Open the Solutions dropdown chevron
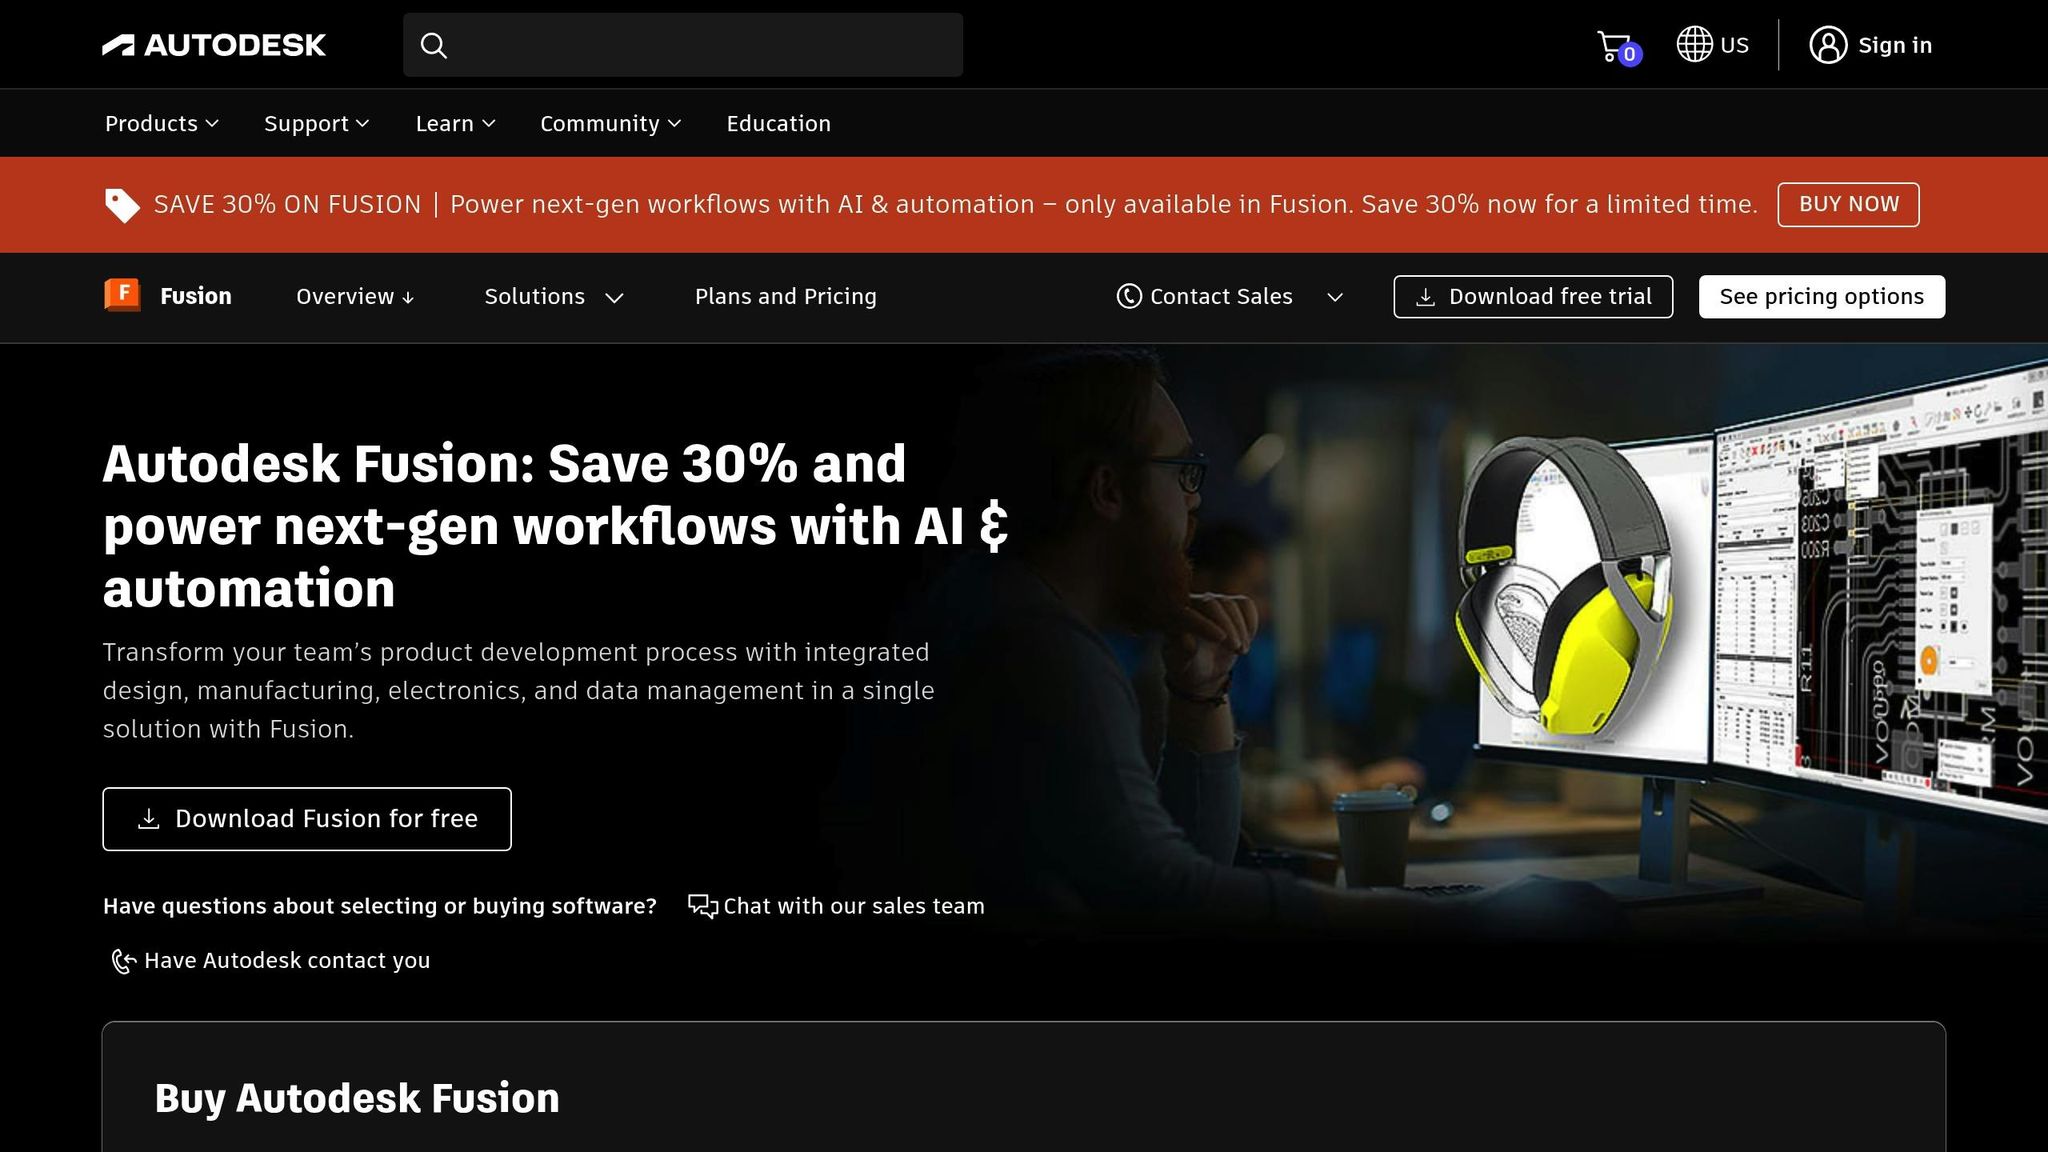This screenshot has width=2048, height=1152. 615,298
